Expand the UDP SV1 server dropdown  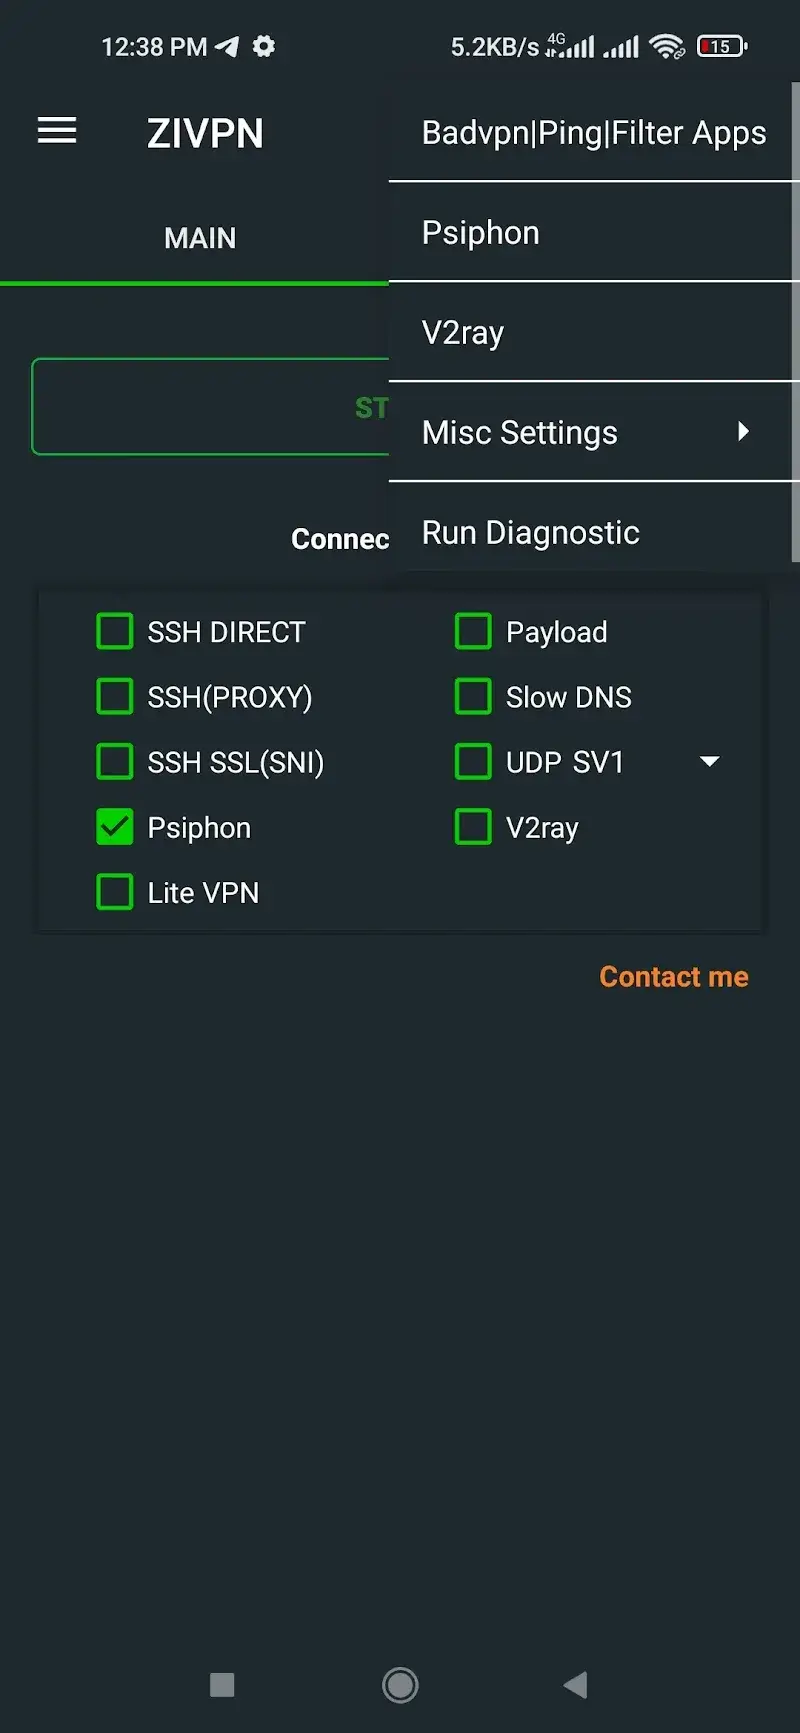[x=709, y=761]
